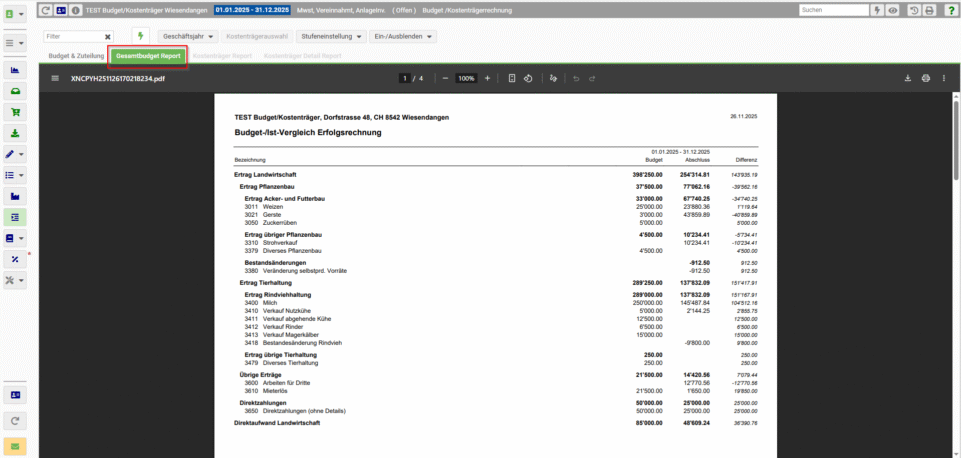This screenshot has width=961, height=458.
Task: Click the lightning icon beside Suchen field
Action: 877,10
